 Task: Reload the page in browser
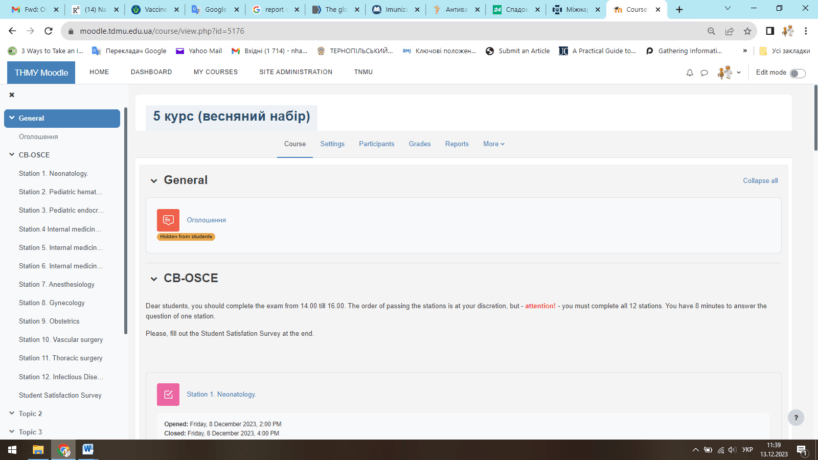point(49,31)
